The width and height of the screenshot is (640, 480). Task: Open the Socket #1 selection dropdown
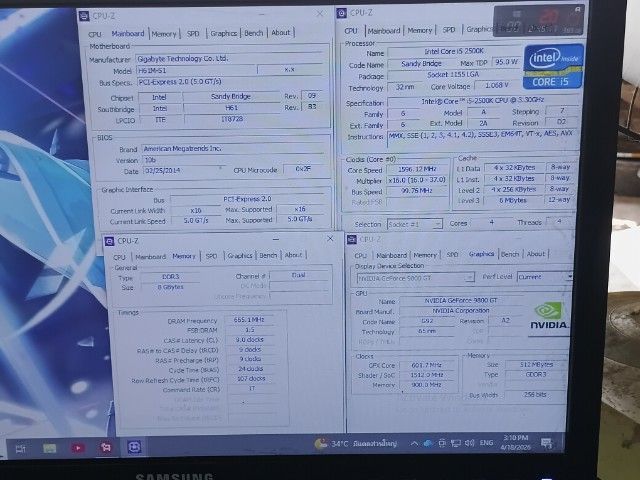tap(414, 224)
